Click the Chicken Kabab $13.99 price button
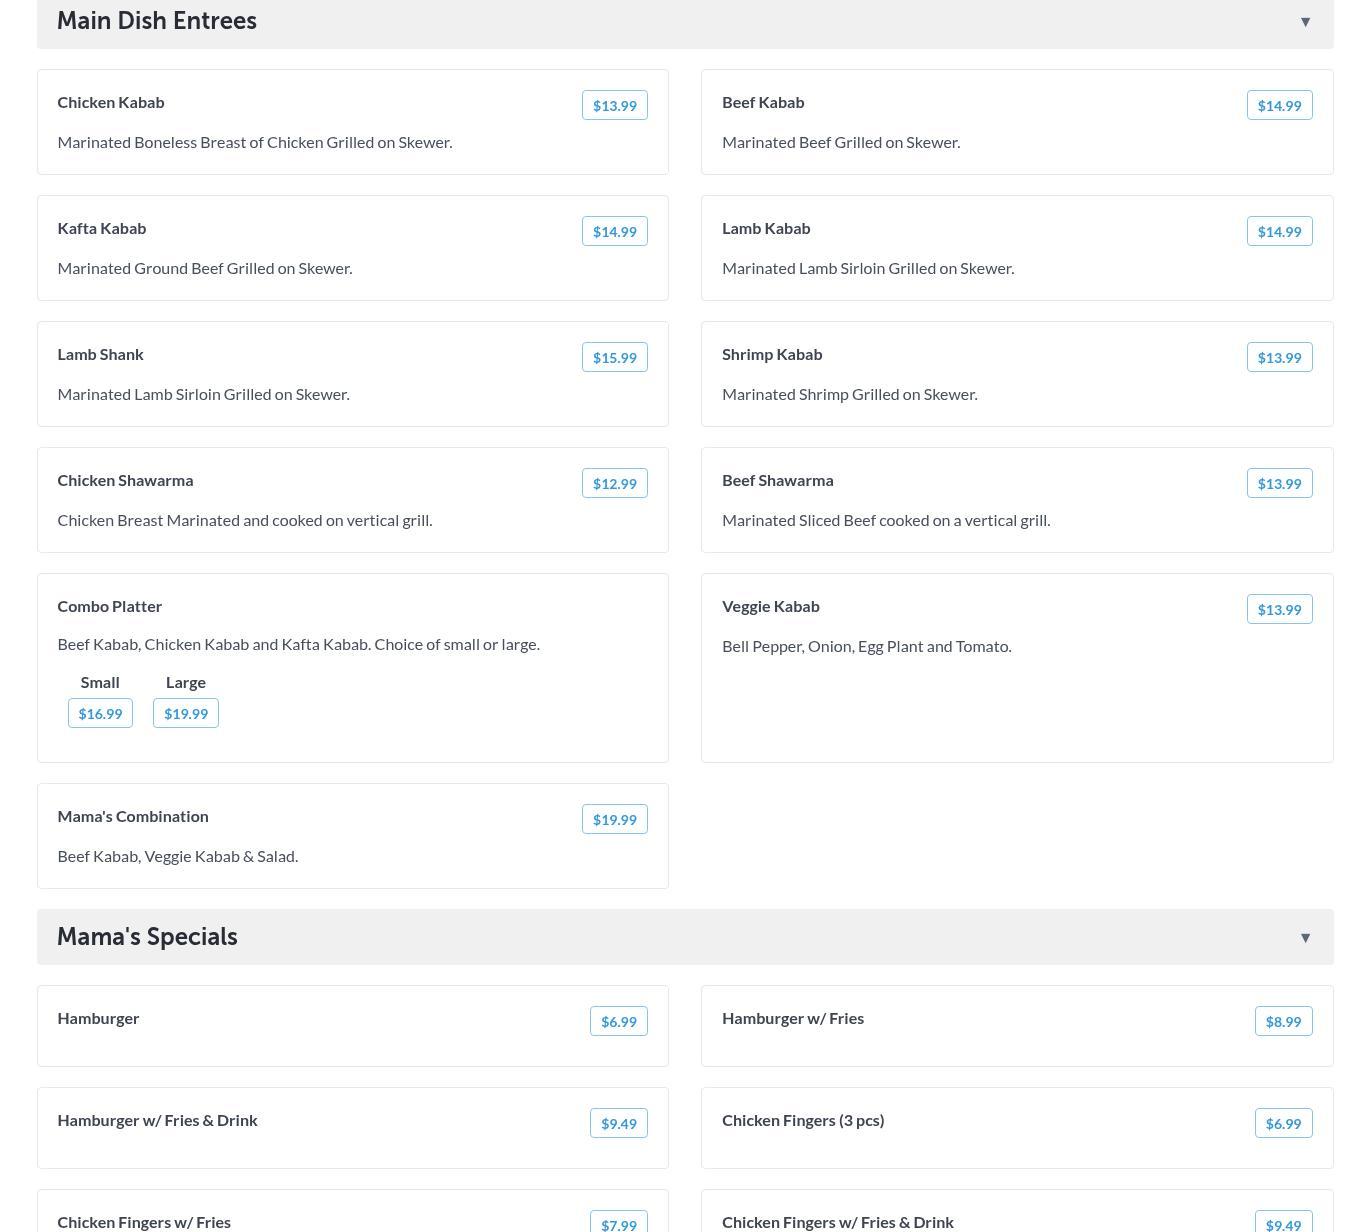1370x1232 pixels. 614,106
